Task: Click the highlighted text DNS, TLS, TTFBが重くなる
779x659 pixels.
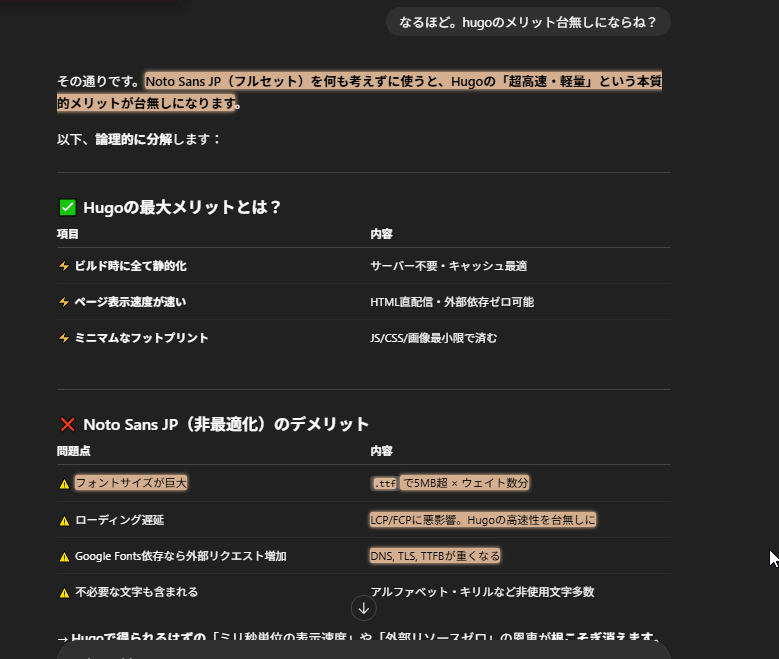Action: [435, 556]
